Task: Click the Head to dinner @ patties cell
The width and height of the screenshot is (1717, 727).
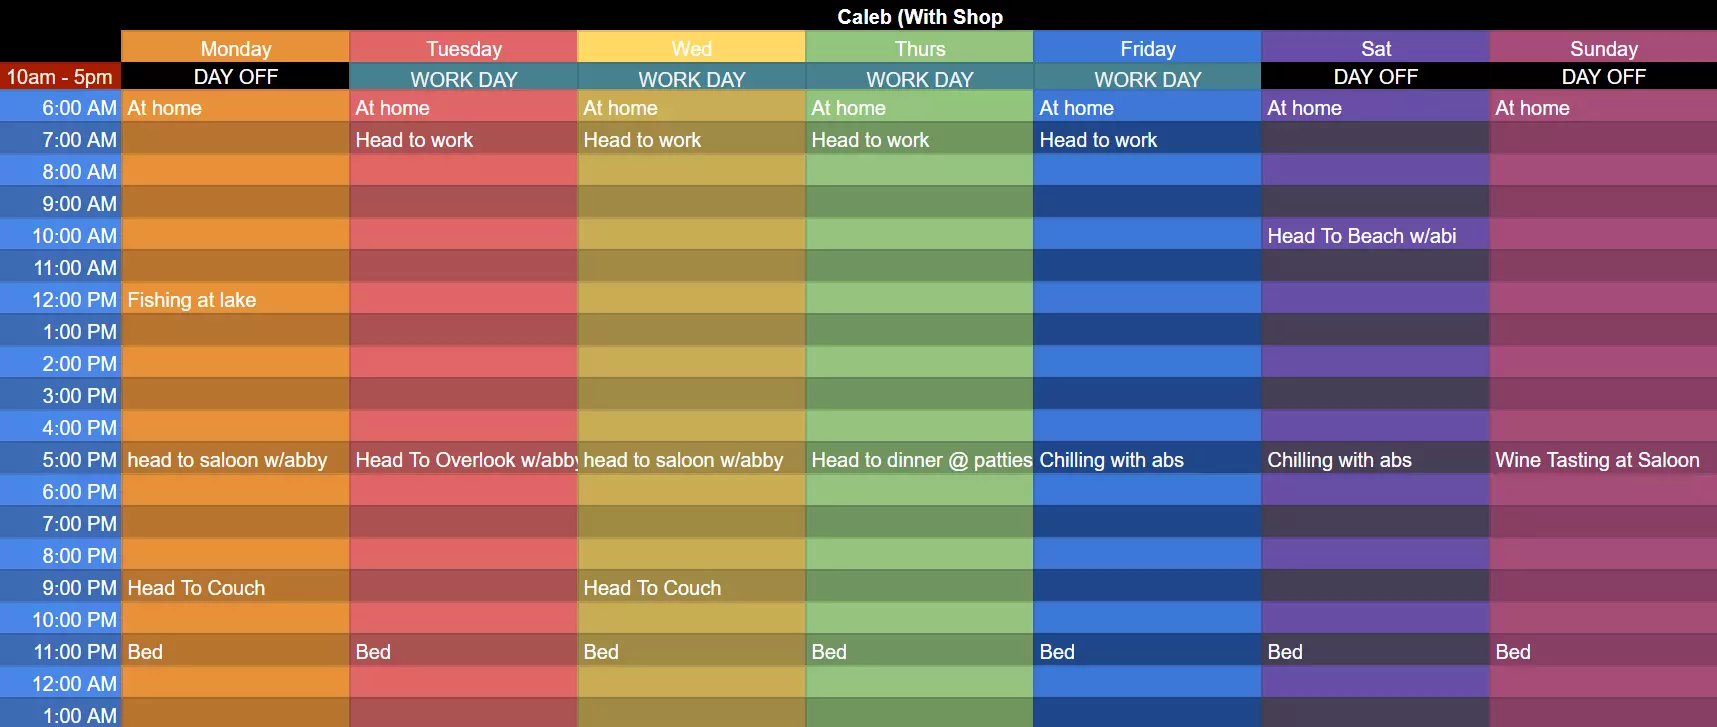Action: pyautogui.click(x=919, y=460)
